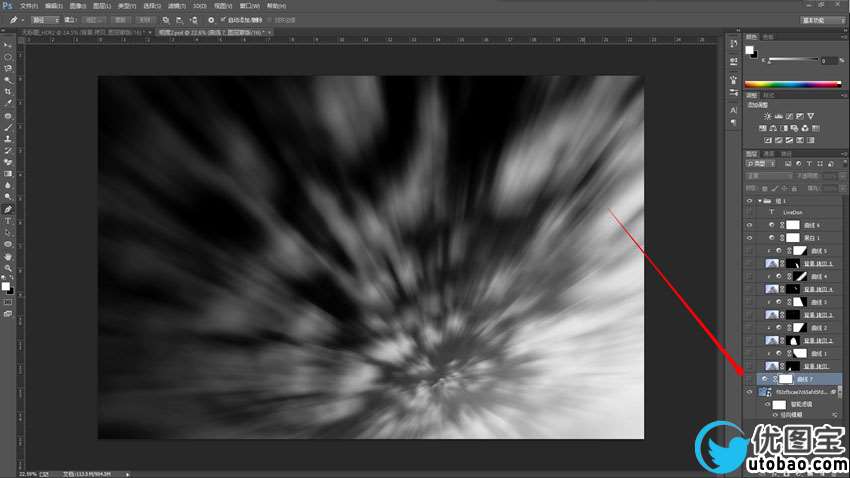Open the path mode dropdown
Viewport: 850px width, 478px height.
pos(46,20)
